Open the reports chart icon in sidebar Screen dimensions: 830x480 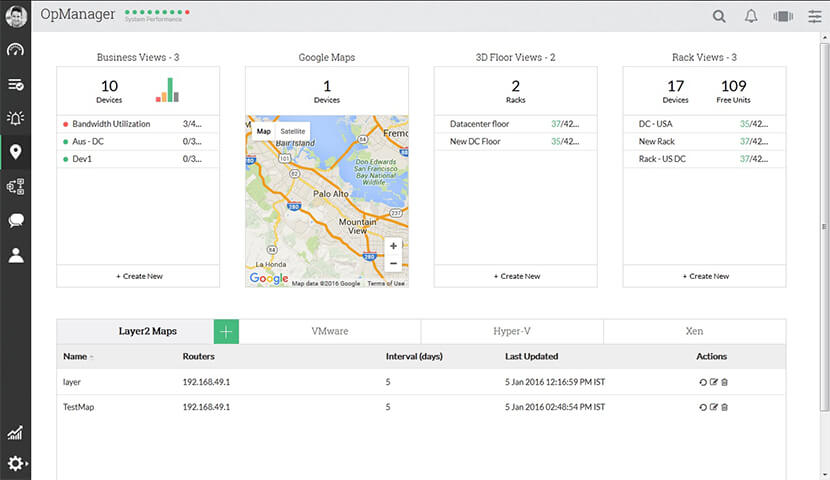click(15, 433)
